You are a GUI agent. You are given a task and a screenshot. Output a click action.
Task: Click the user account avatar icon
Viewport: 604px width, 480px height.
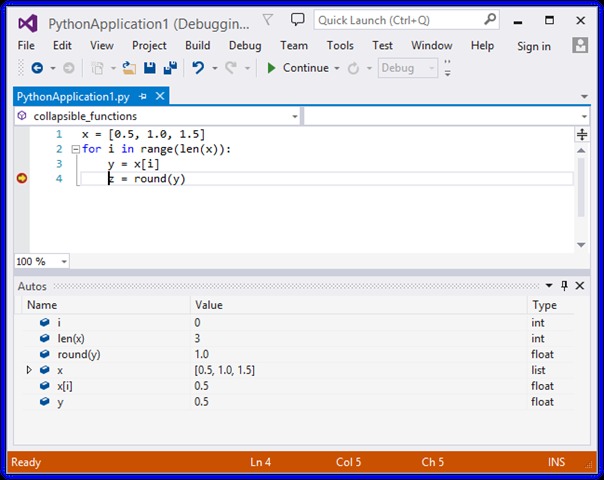[579, 45]
